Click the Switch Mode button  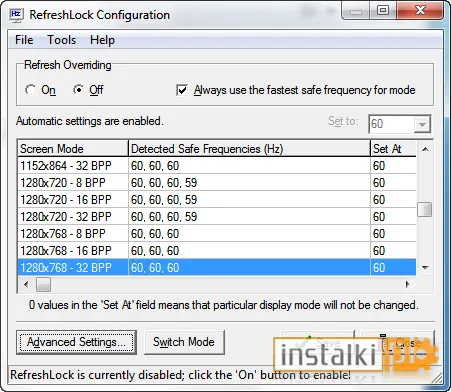tap(184, 342)
